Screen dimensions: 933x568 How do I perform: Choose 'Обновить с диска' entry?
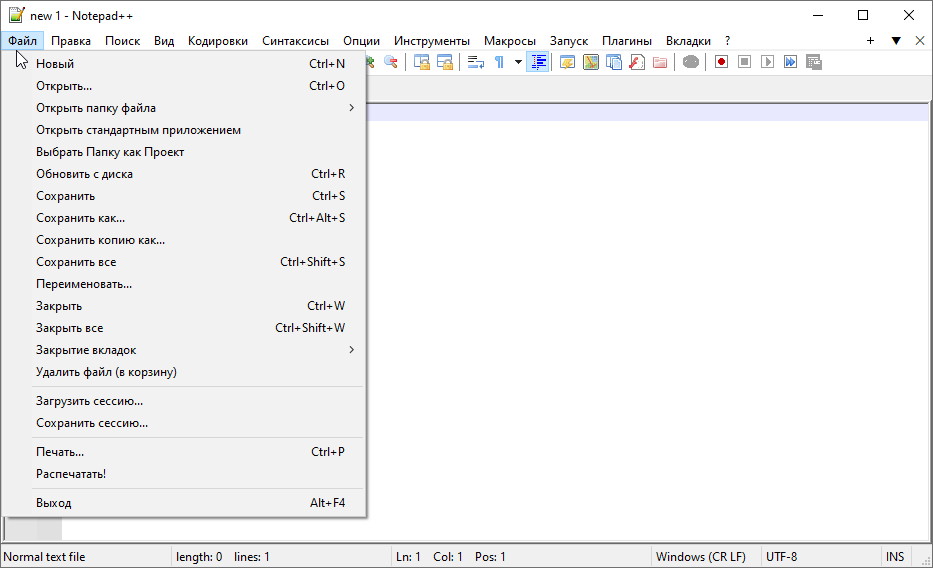pyautogui.click(x=184, y=174)
